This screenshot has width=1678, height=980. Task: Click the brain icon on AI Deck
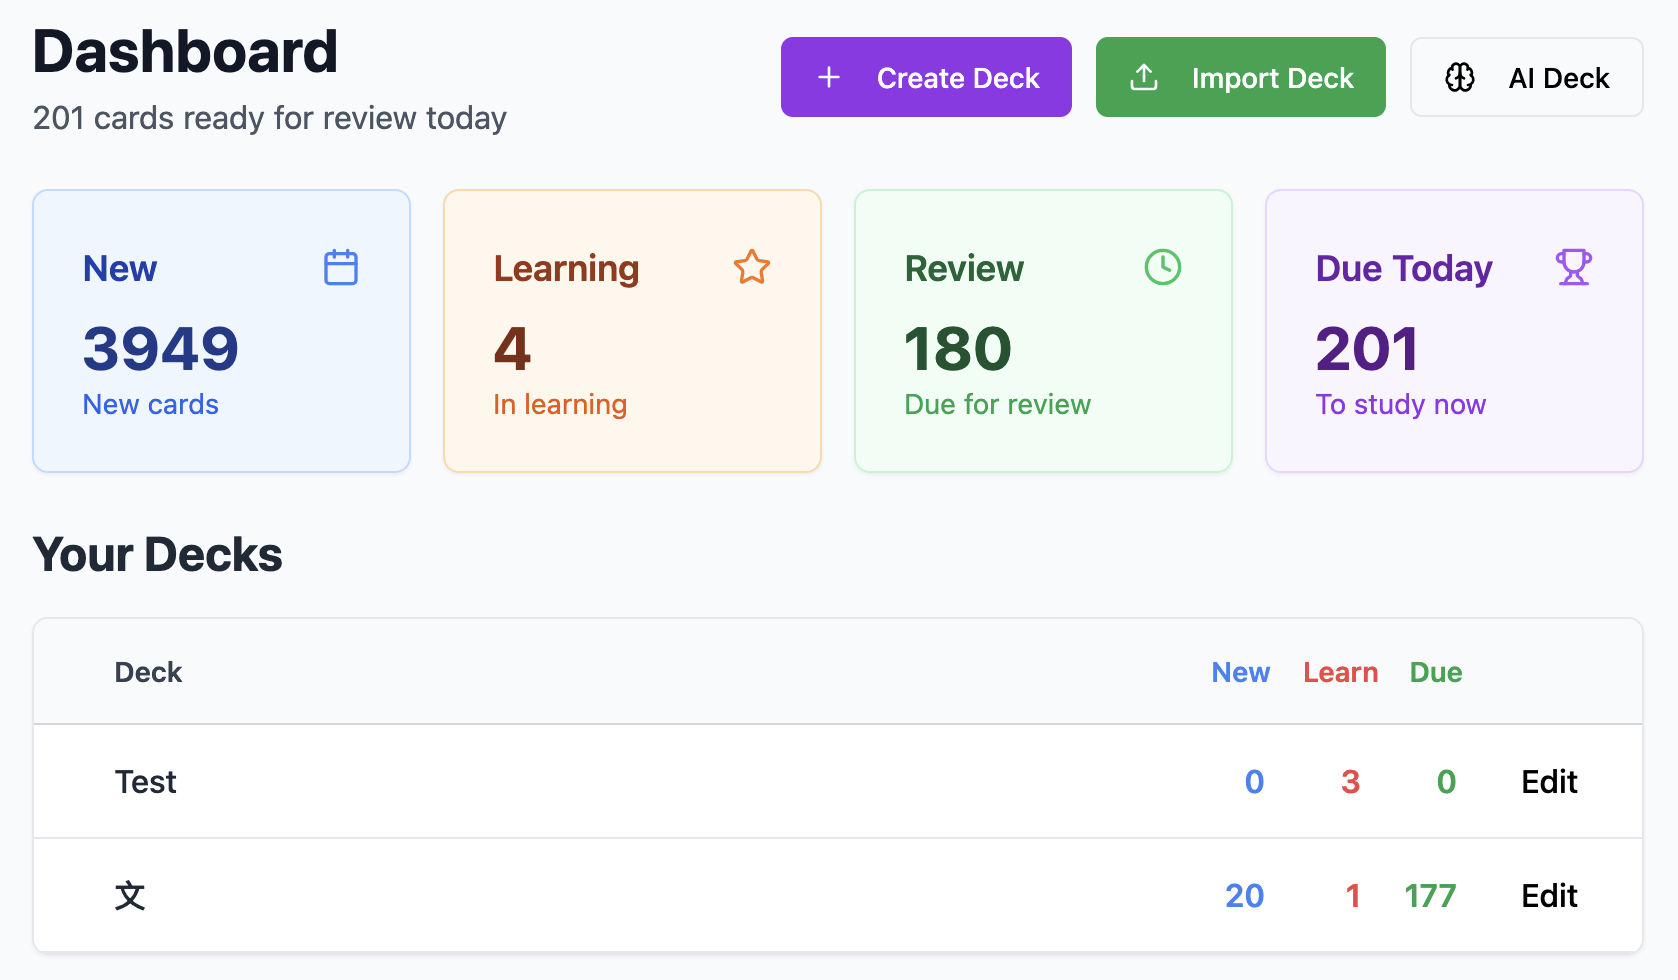pos(1460,76)
